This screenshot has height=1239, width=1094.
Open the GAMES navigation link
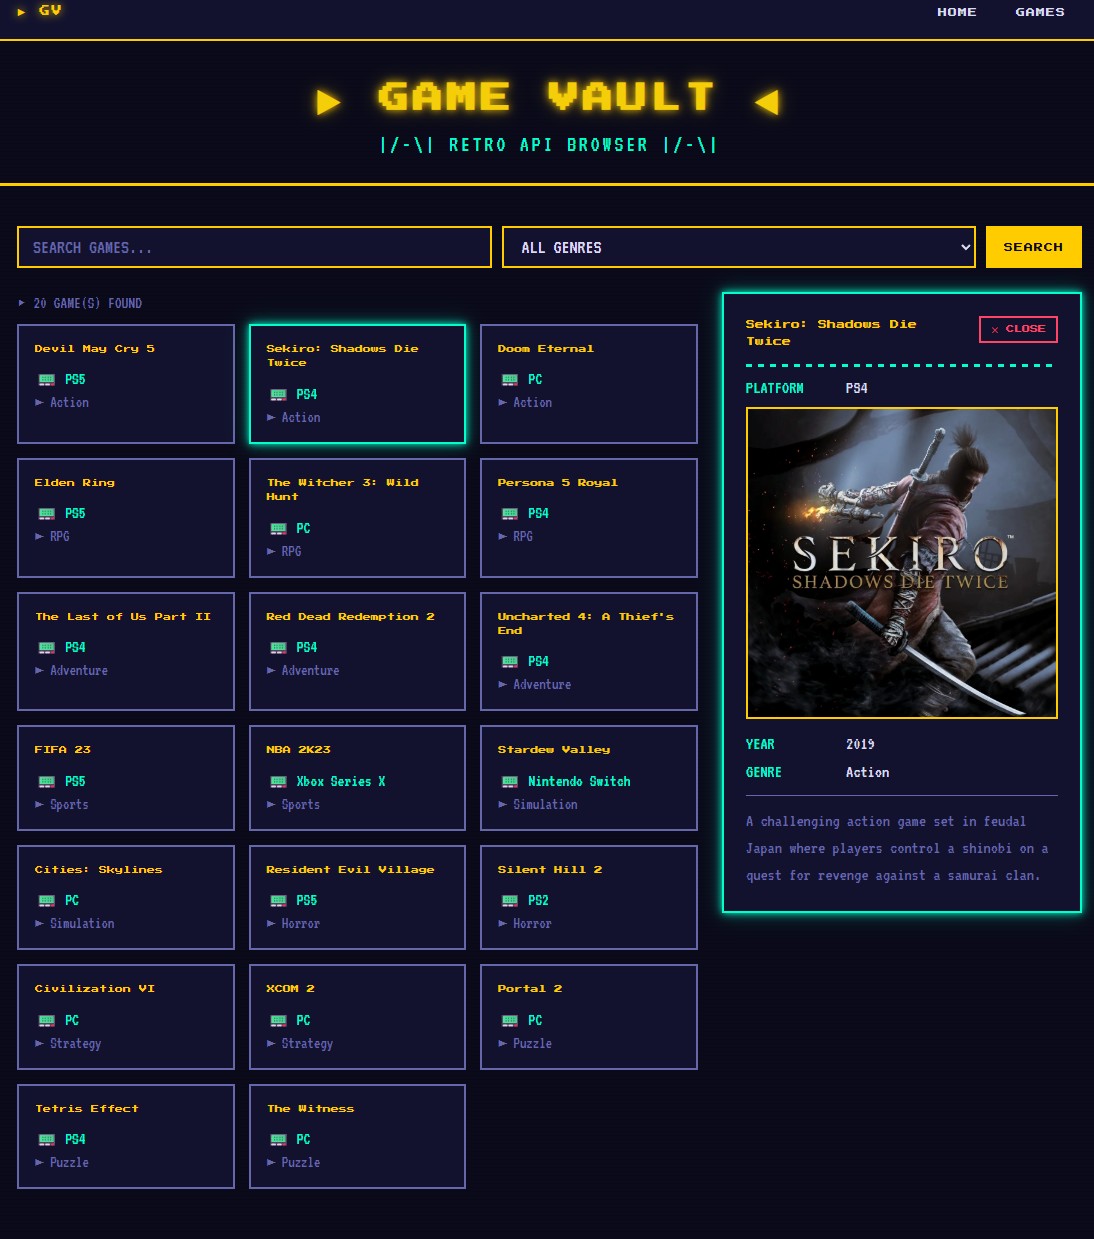tap(1039, 12)
